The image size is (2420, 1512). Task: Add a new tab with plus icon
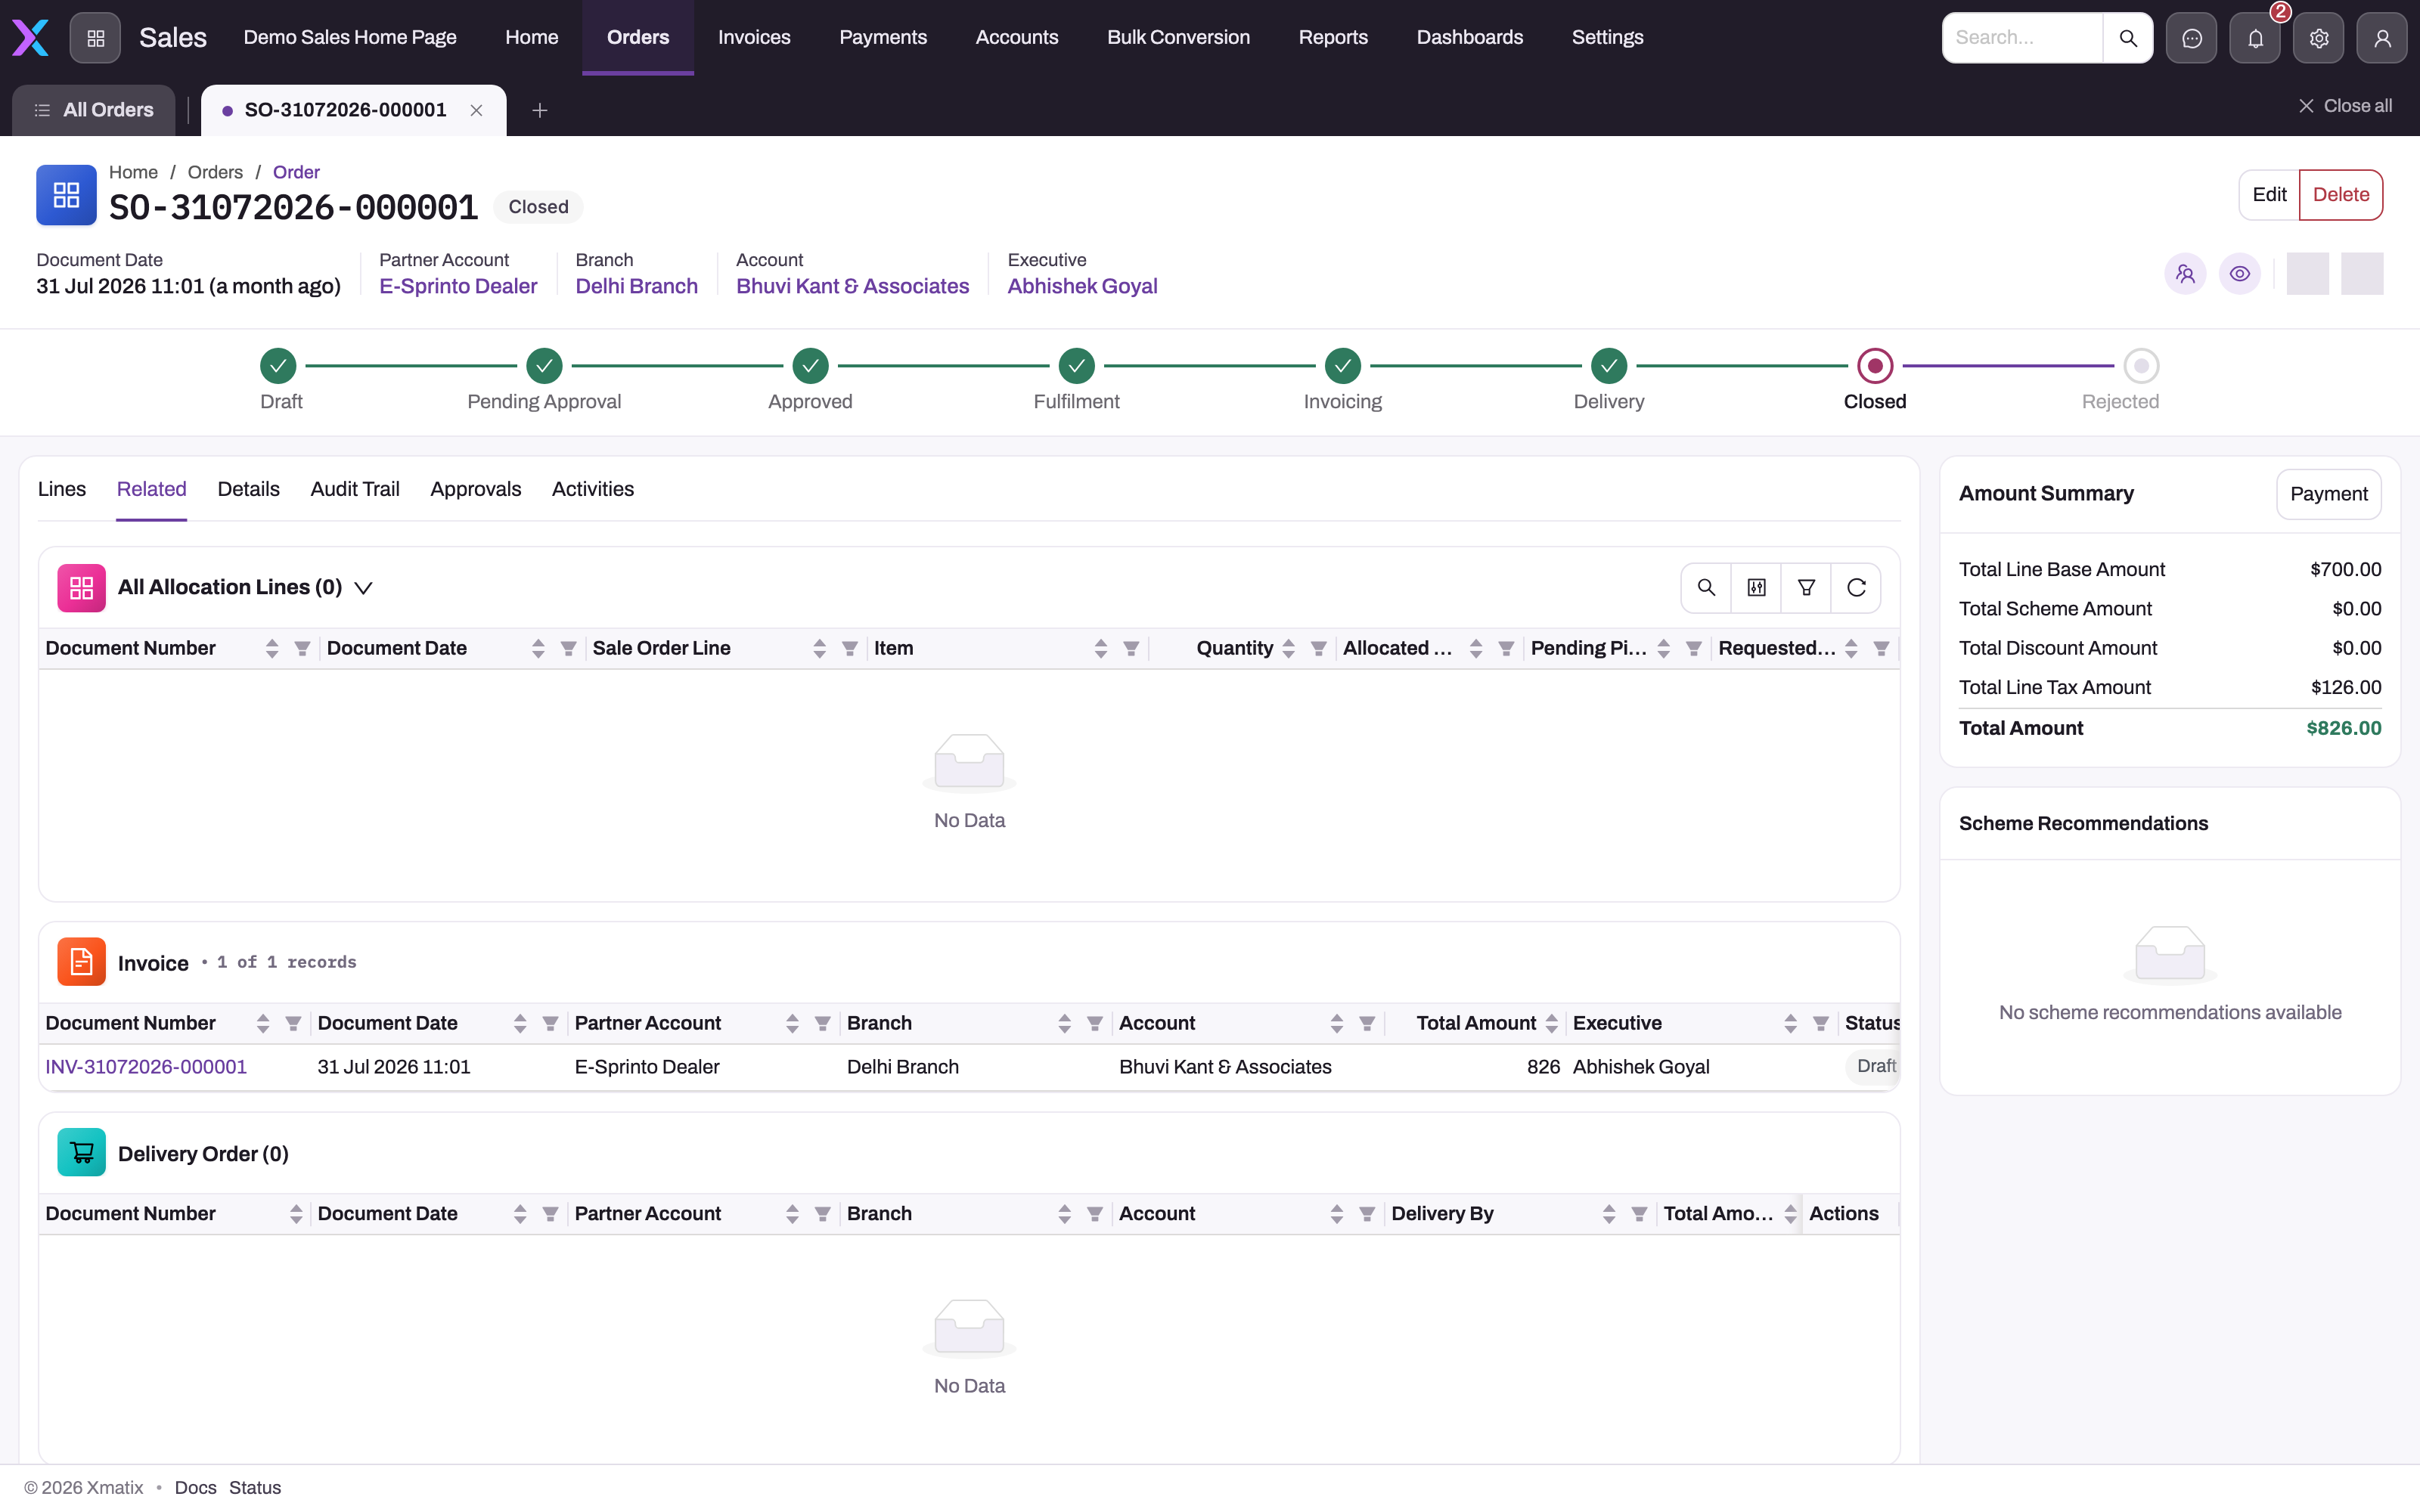[540, 110]
